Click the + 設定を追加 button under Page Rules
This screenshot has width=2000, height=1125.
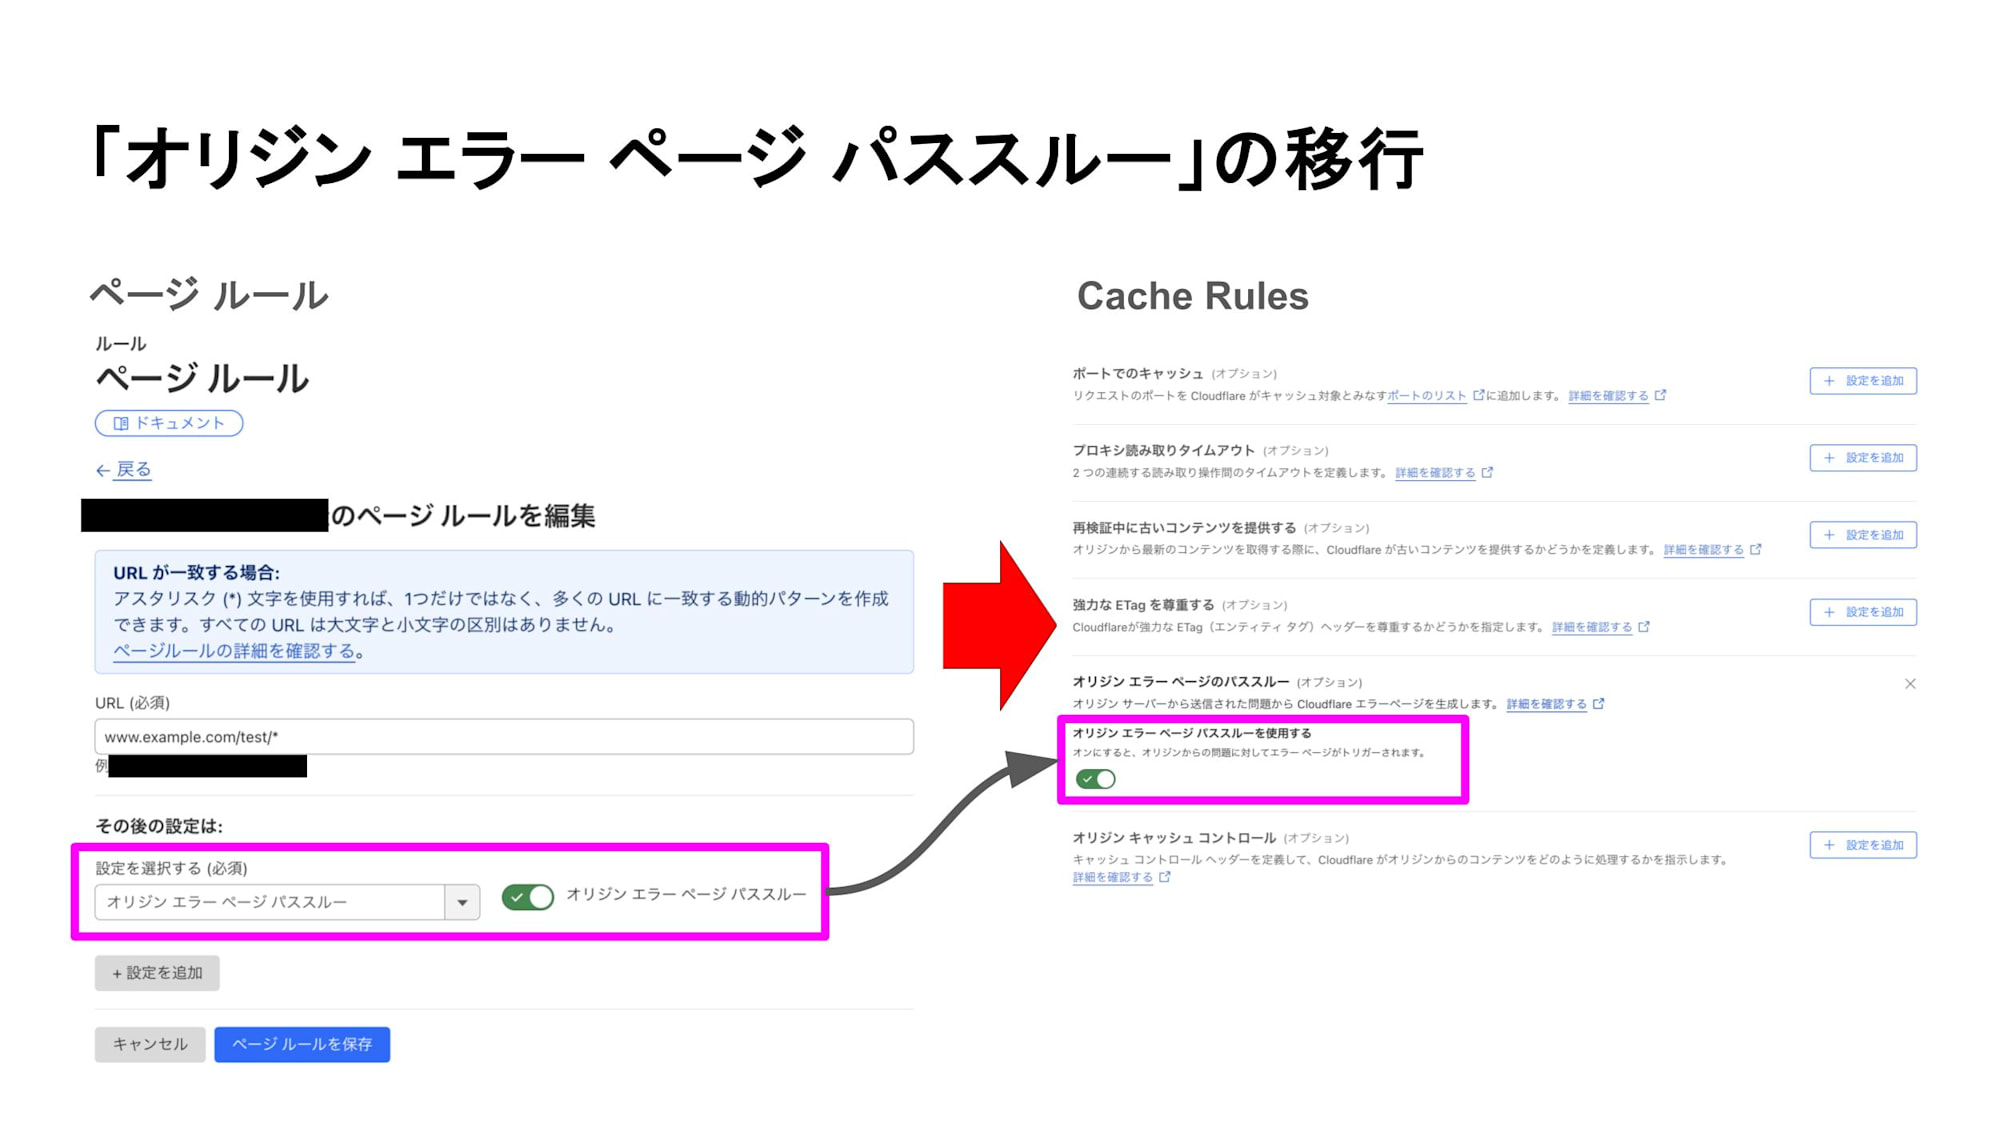[x=157, y=973]
